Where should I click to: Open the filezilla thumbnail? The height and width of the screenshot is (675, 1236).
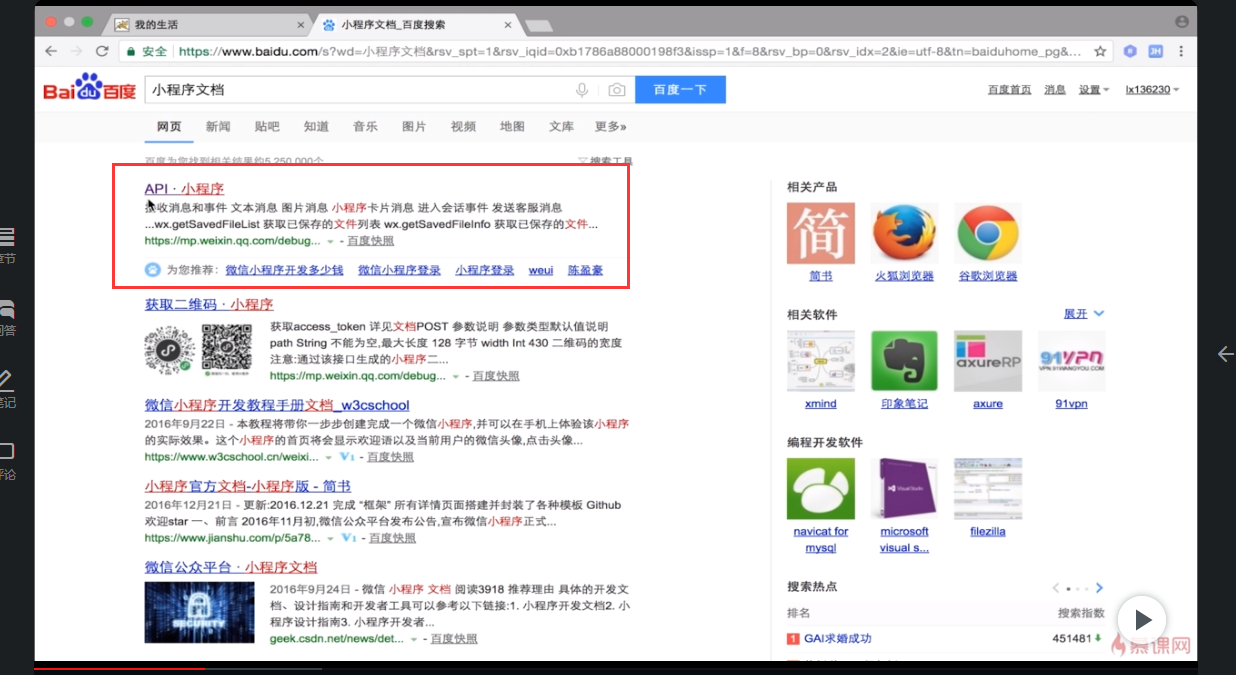(x=988, y=489)
